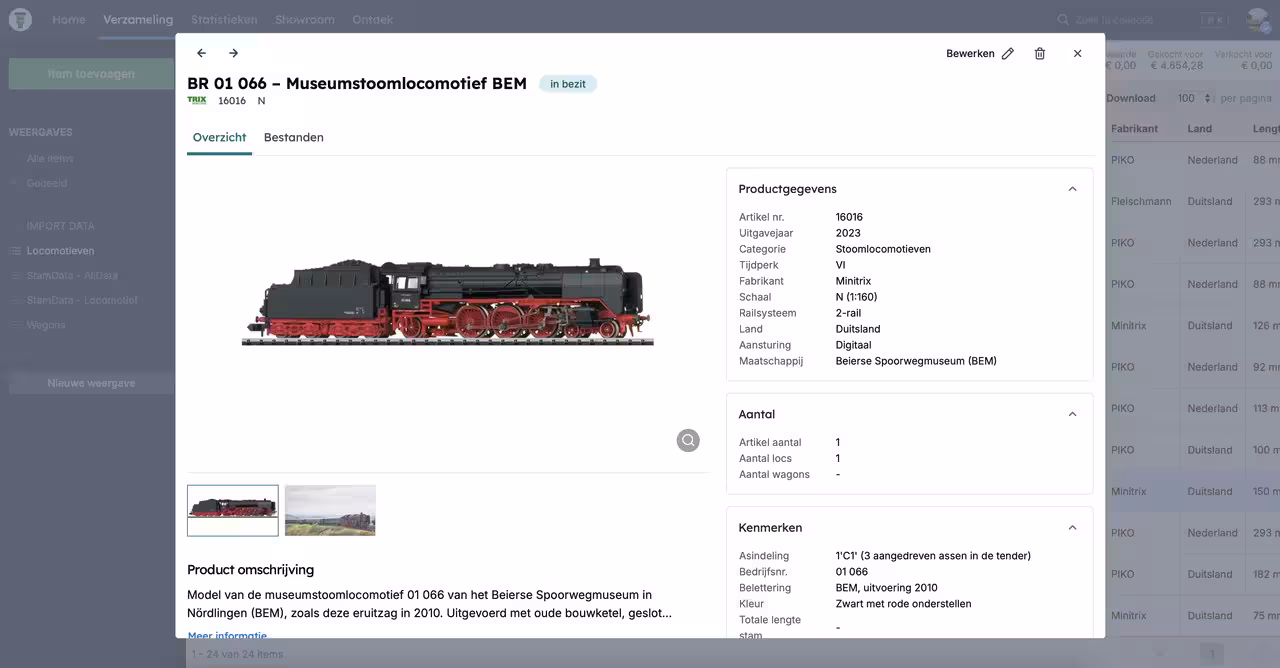Select the locomotive side-view thumbnail
1280x668 pixels.
233,511
